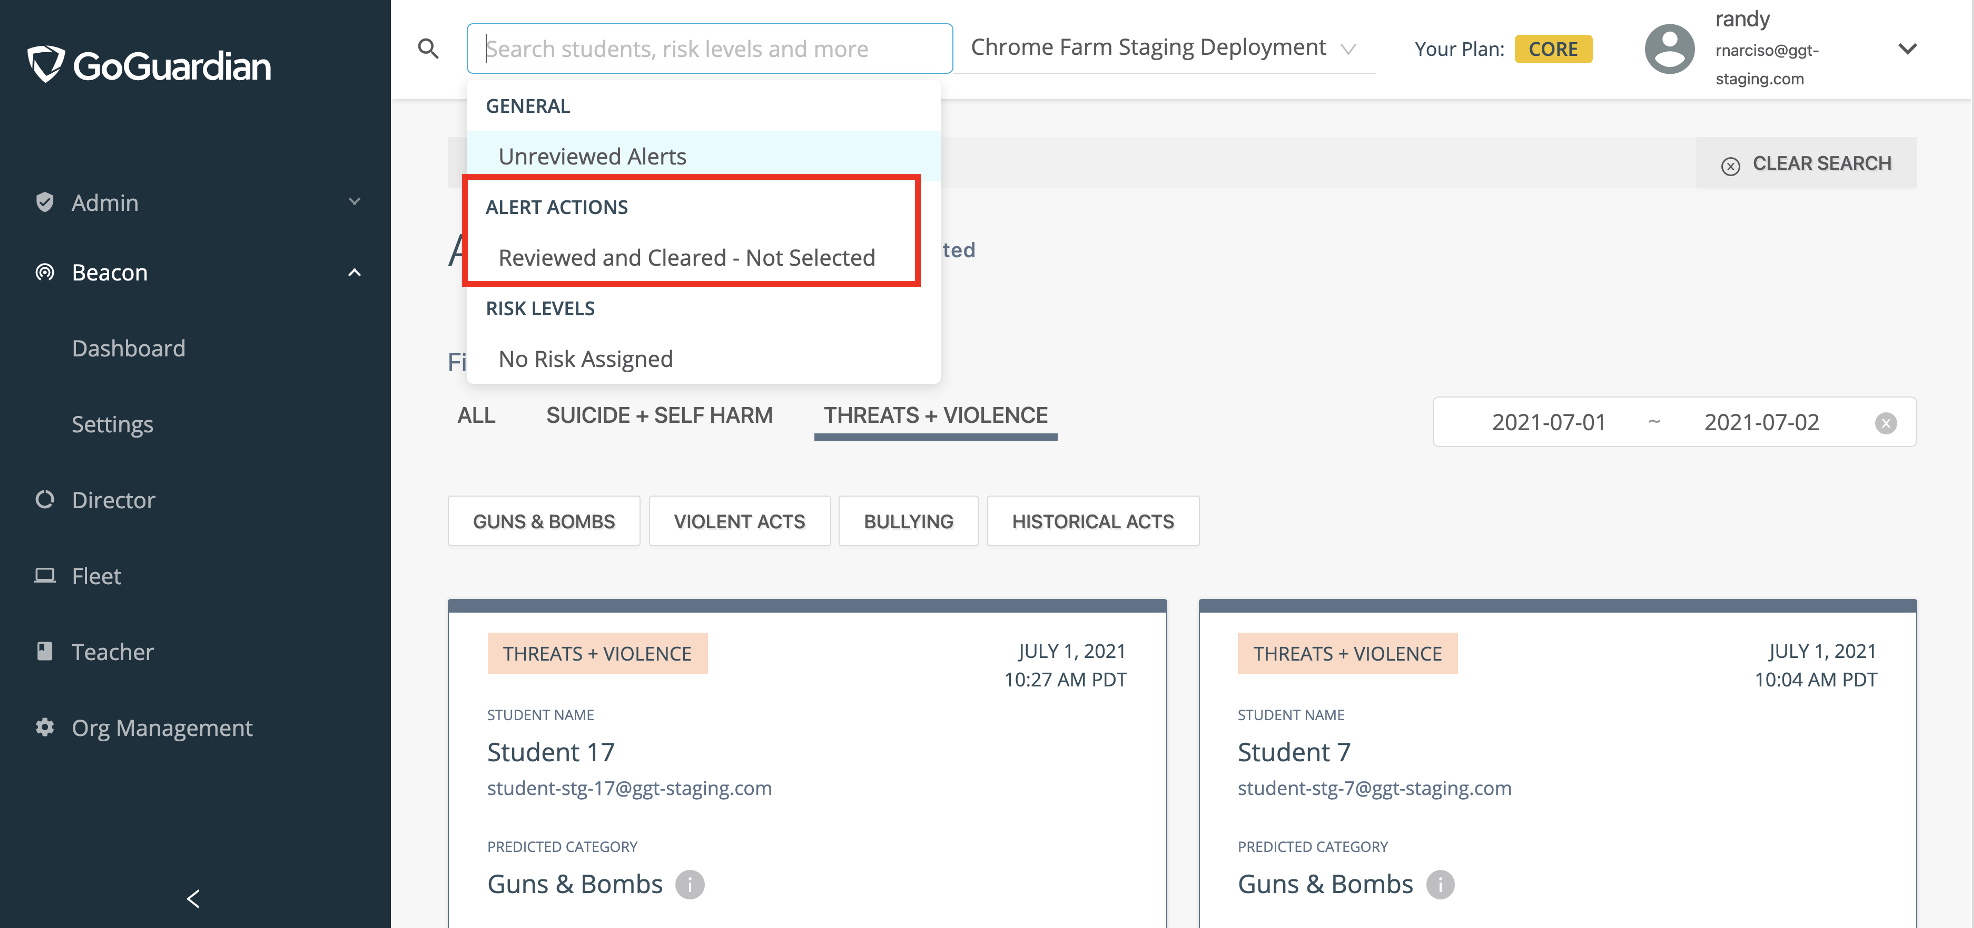Select Unreviewed Alerts suggestion
The width and height of the screenshot is (1974, 928).
pyautogui.click(x=704, y=156)
